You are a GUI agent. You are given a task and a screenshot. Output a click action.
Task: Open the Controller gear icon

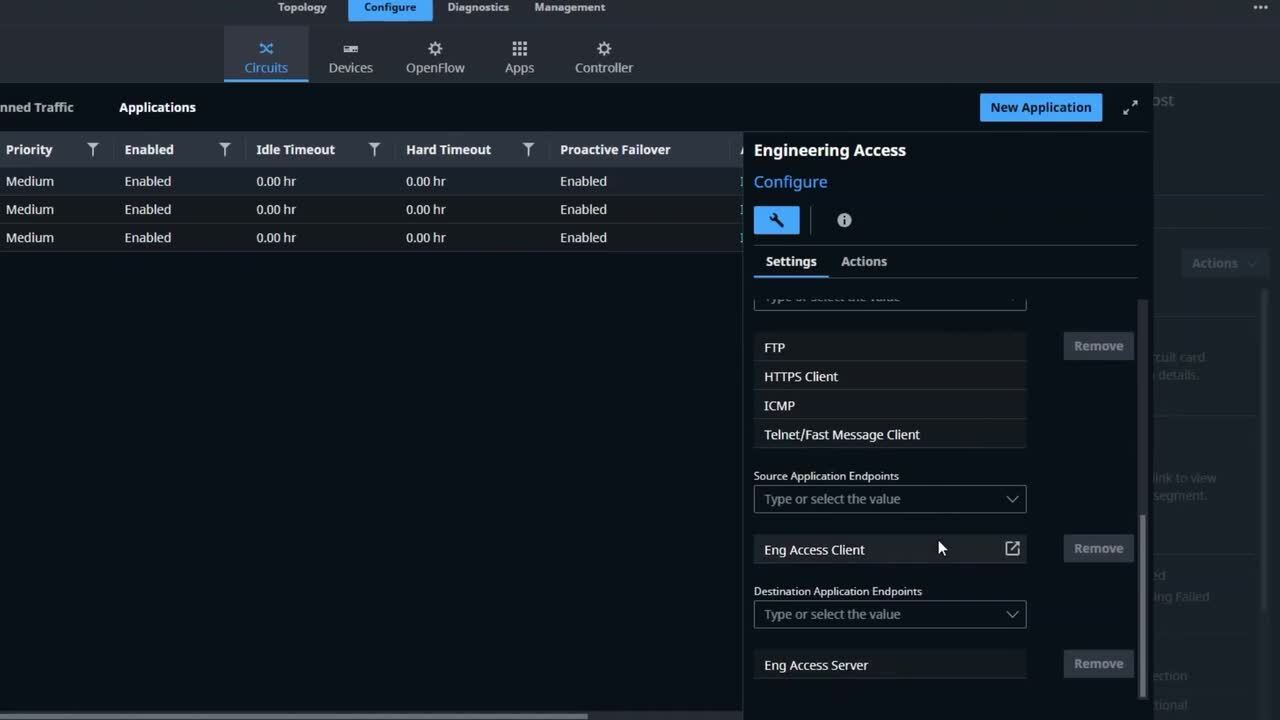(604, 49)
